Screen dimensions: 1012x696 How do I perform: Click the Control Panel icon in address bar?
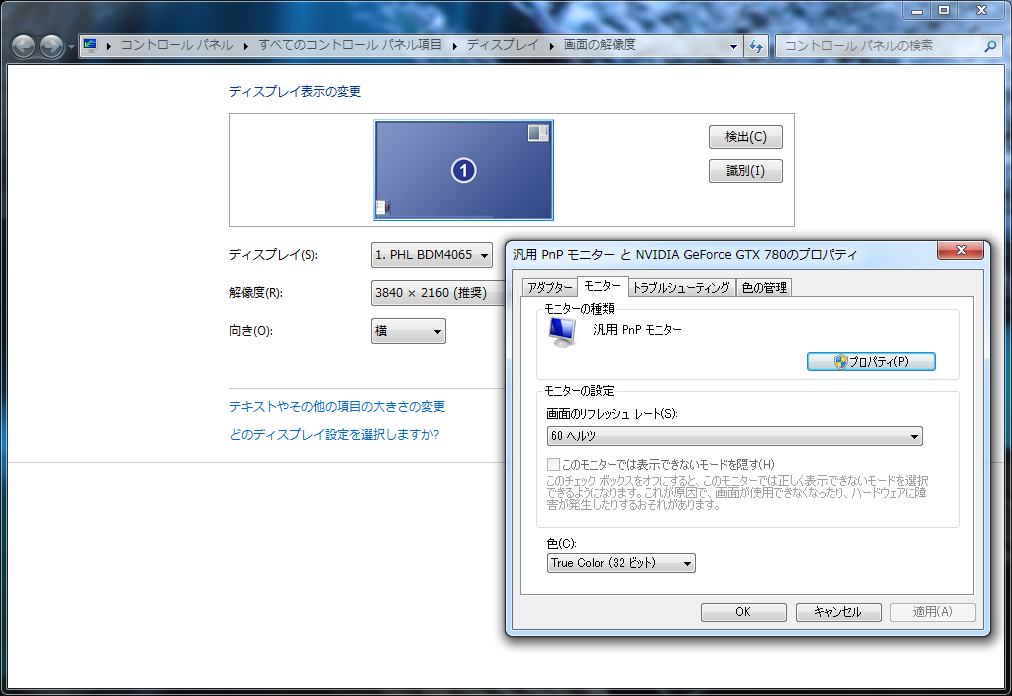pyautogui.click(x=90, y=45)
